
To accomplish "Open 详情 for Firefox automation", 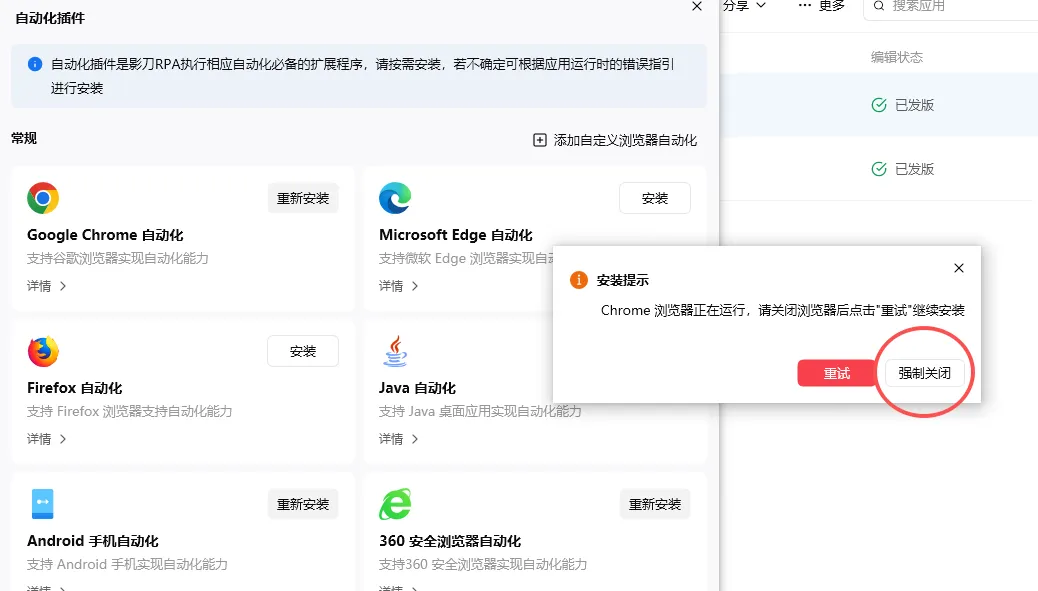I will pyautogui.click(x=46, y=439).
